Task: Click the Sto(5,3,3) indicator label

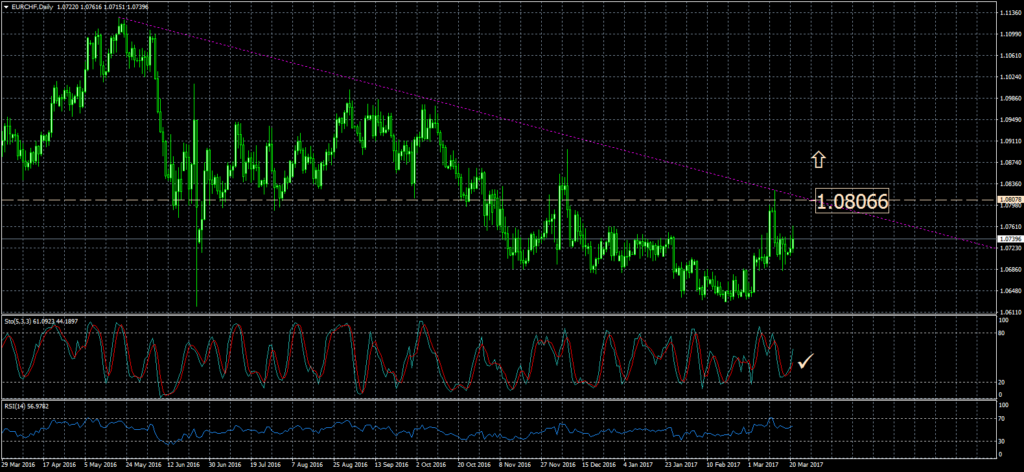Action: [x=22, y=322]
